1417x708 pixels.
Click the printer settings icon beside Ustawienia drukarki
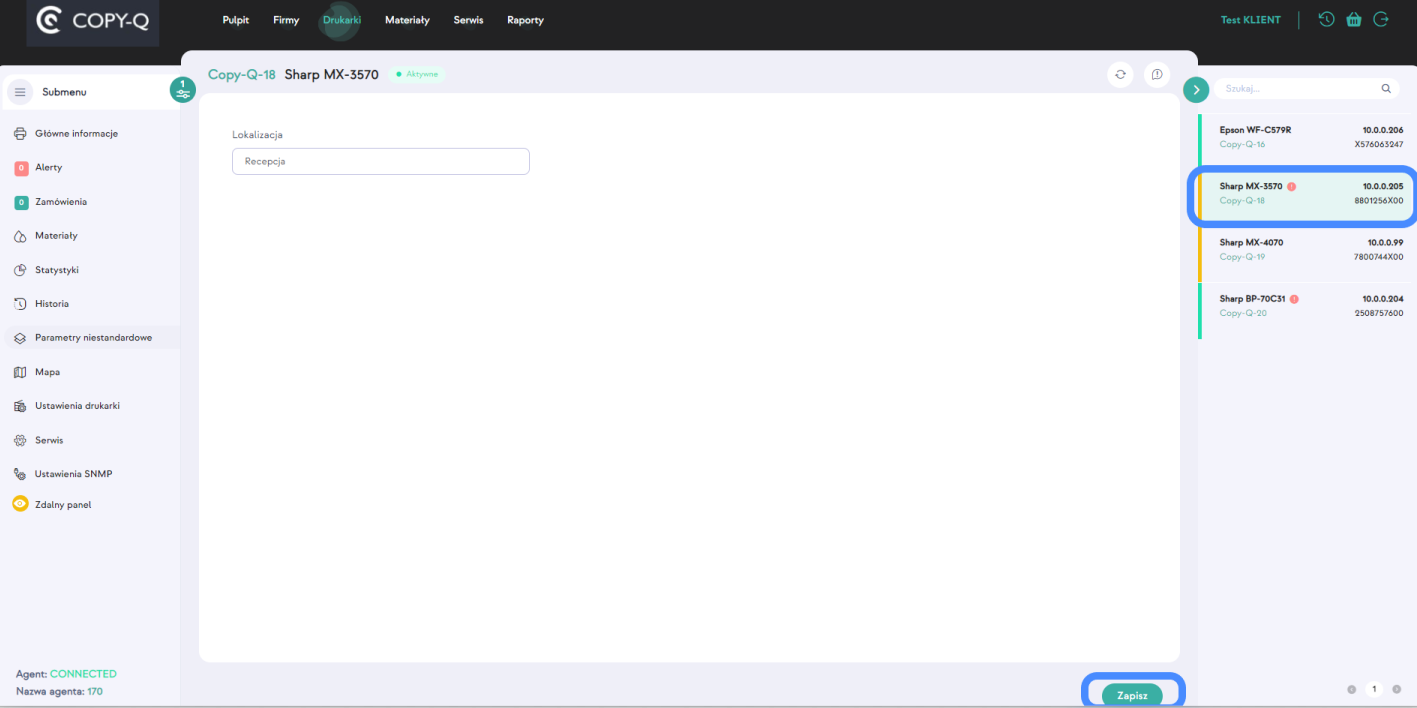point(20,406)
